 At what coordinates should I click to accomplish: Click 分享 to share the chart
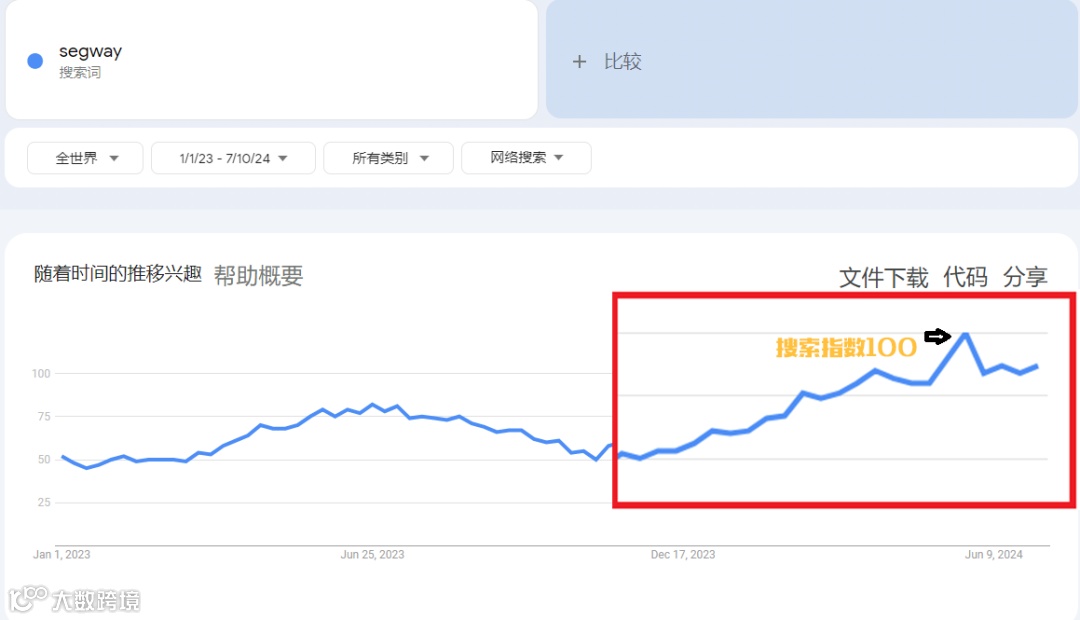tap(1025, 277)
